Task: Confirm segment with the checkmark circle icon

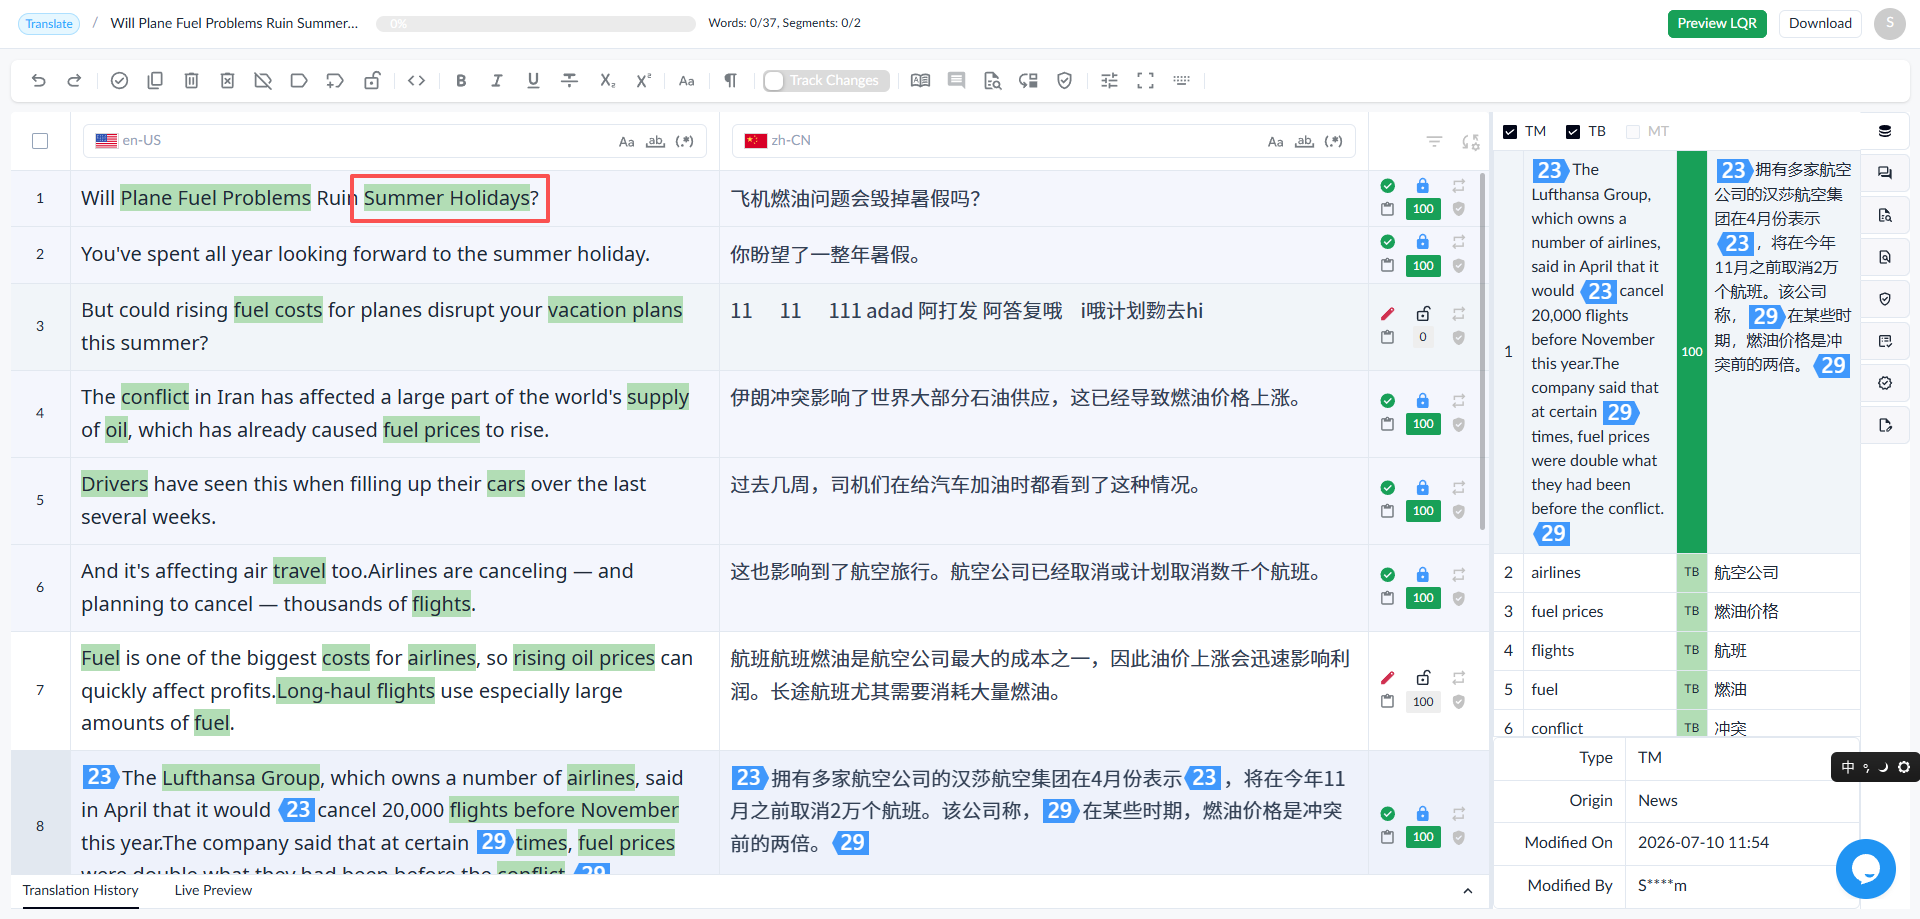Action: point(119,81)
